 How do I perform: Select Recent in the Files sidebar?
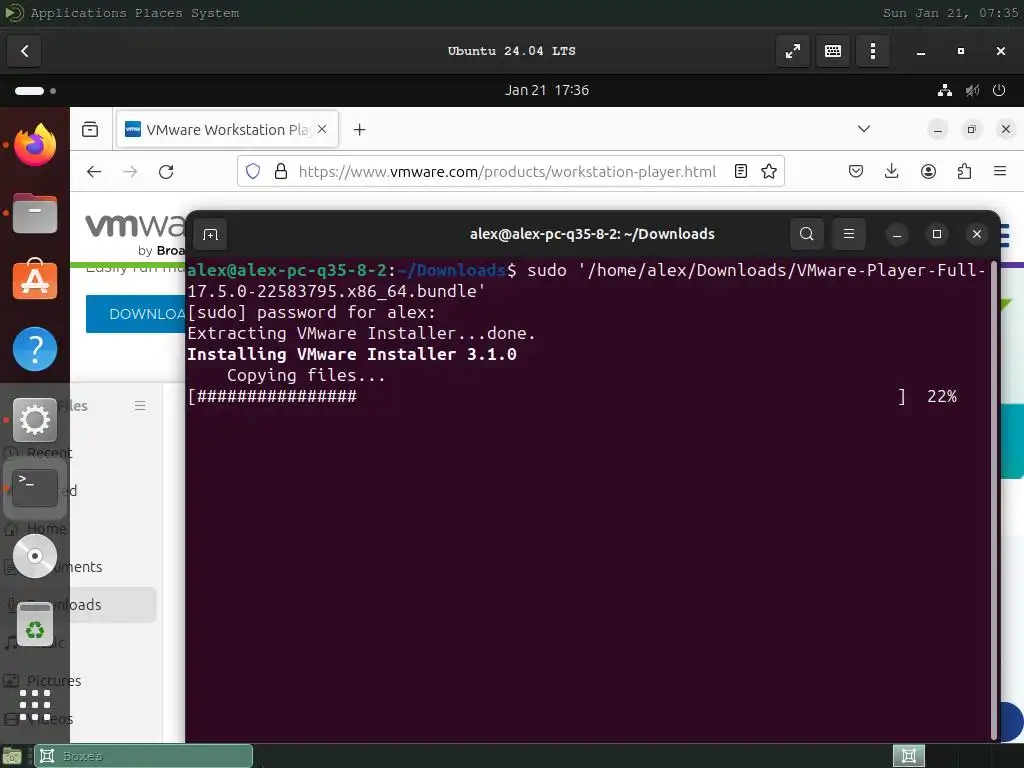tap(50, 453)
